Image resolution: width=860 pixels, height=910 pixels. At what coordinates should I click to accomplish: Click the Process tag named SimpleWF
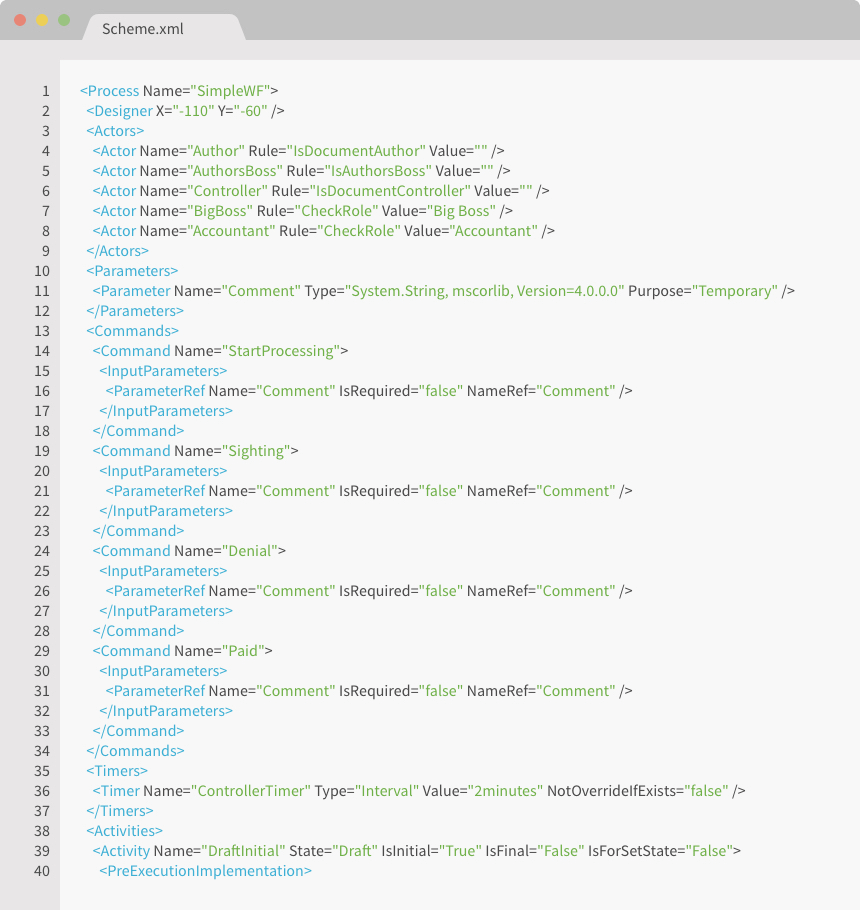tap(179, 91)
